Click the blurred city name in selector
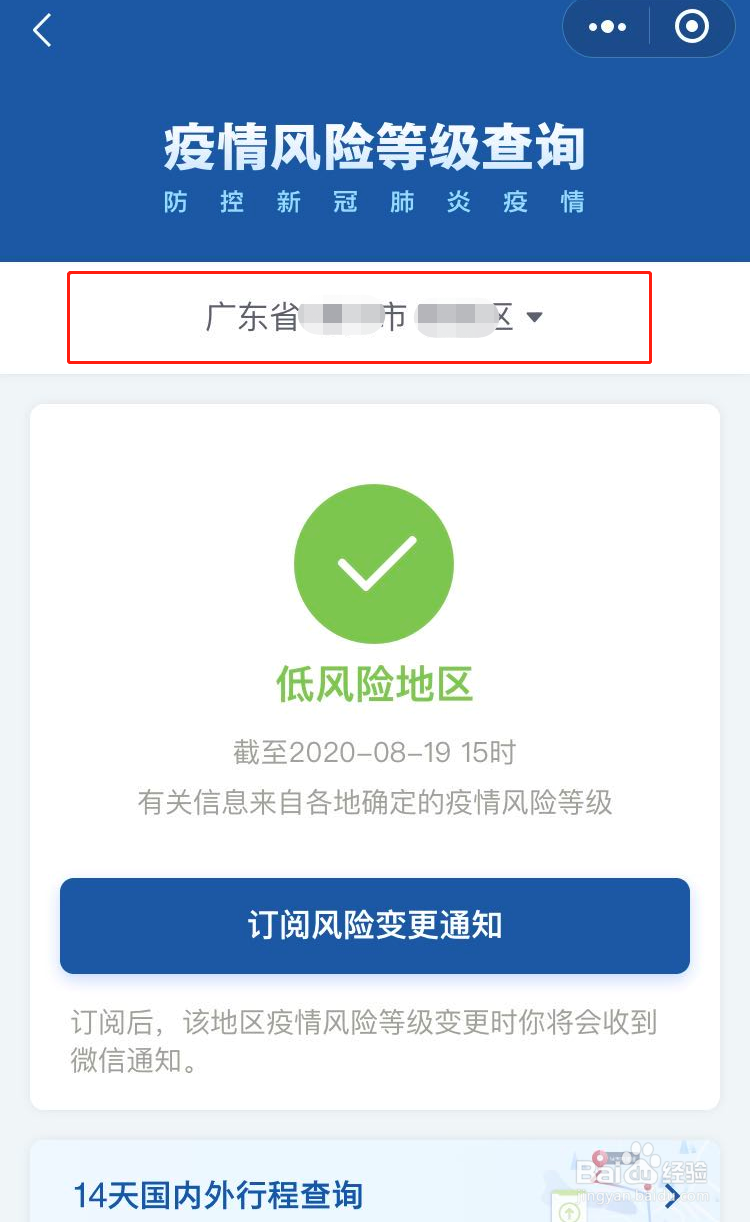Image resolution: width=750 pixels, height=1222 pixels. [342, 317]
